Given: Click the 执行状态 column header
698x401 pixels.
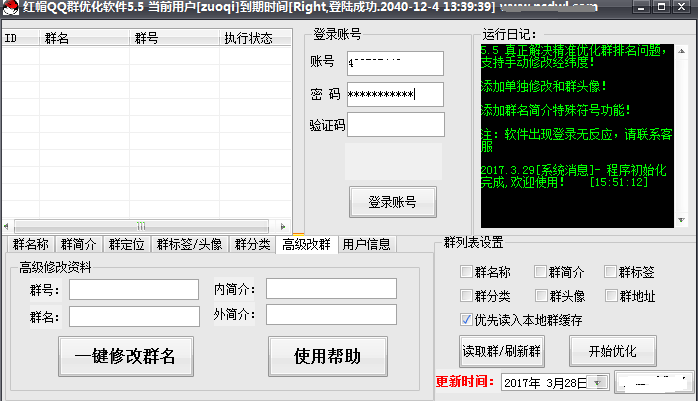Looking at the screenshot, I should pyautogui.click(x=256, y=38).
